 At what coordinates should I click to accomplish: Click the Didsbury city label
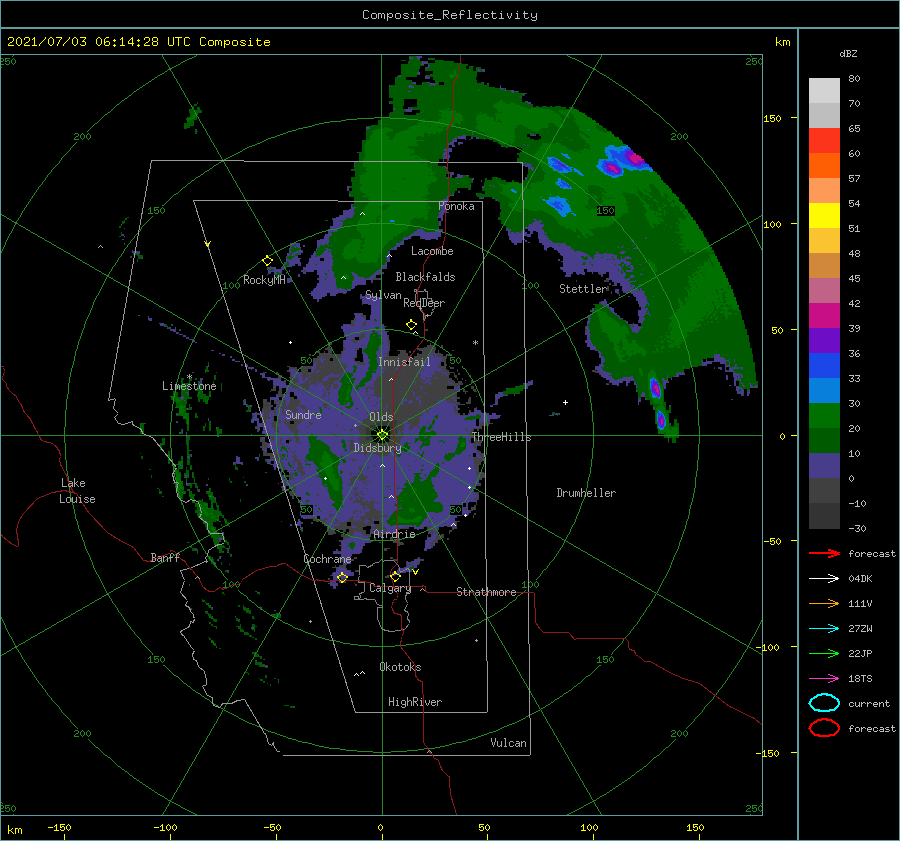[377, 448]
